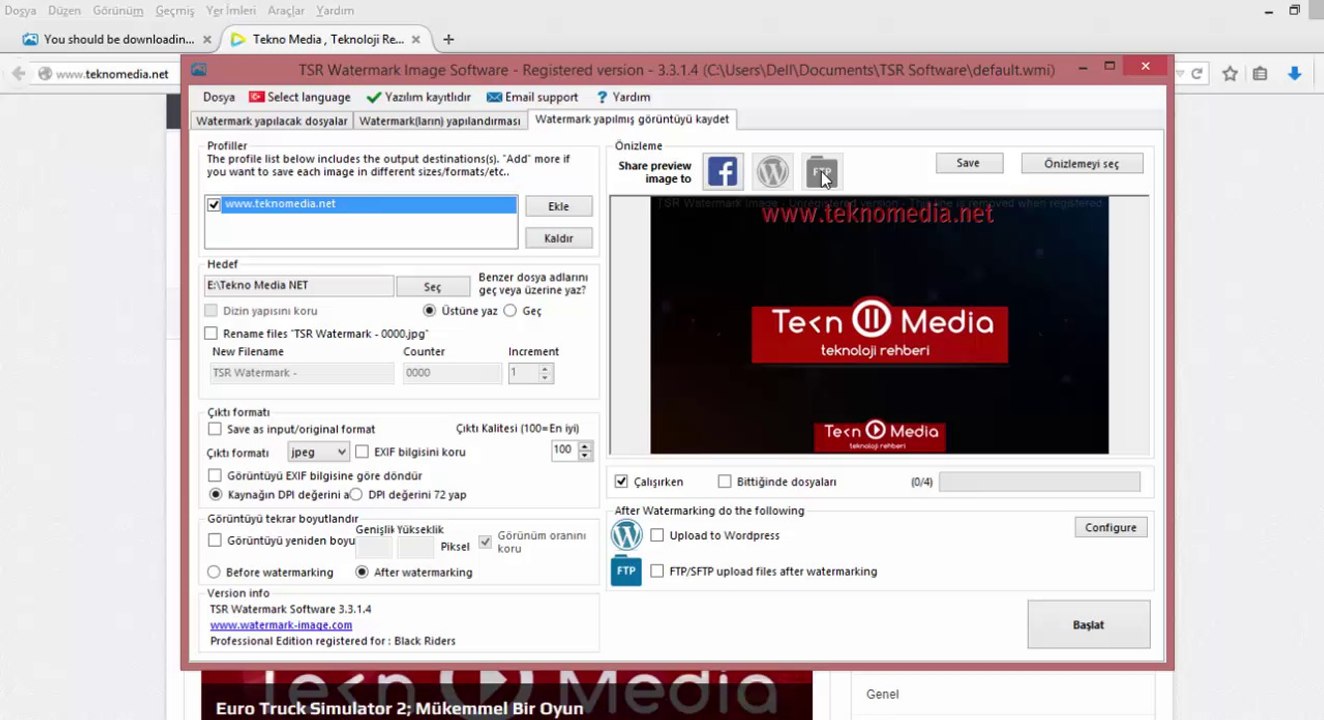Image resolution: width=1324 pixels, height=720 pixels.
Task: Switch to 'You should be downloadin...' browser tab
Action: 117,40
